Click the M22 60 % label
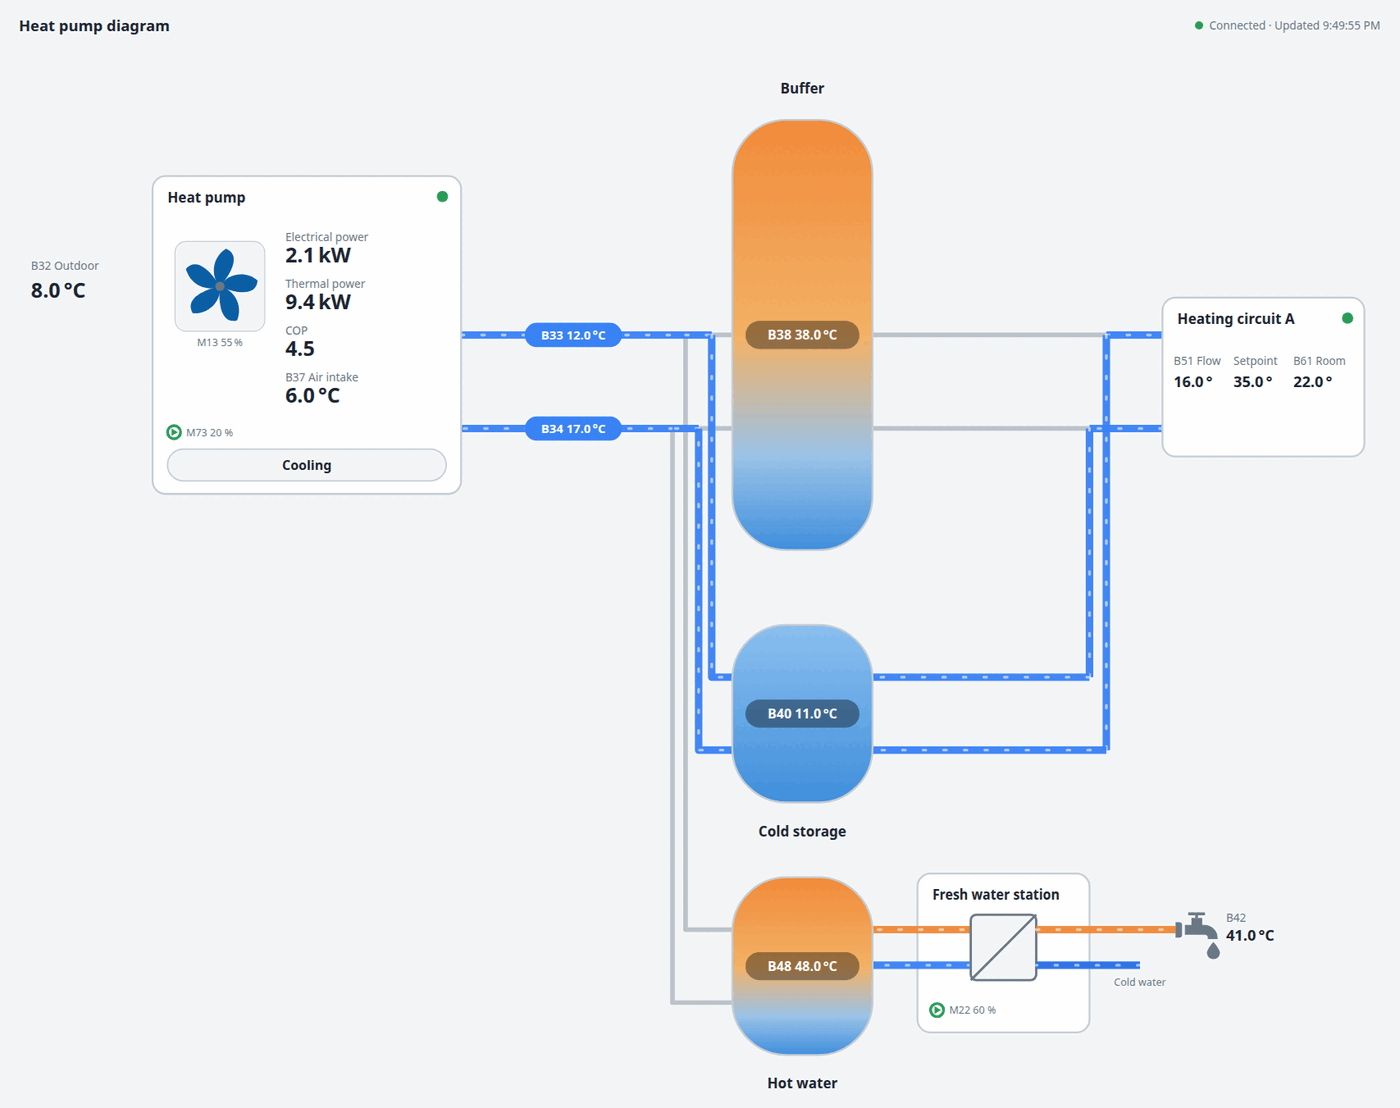Viewport: 1400px width, 1108px height. click(x=972, y=1010)
